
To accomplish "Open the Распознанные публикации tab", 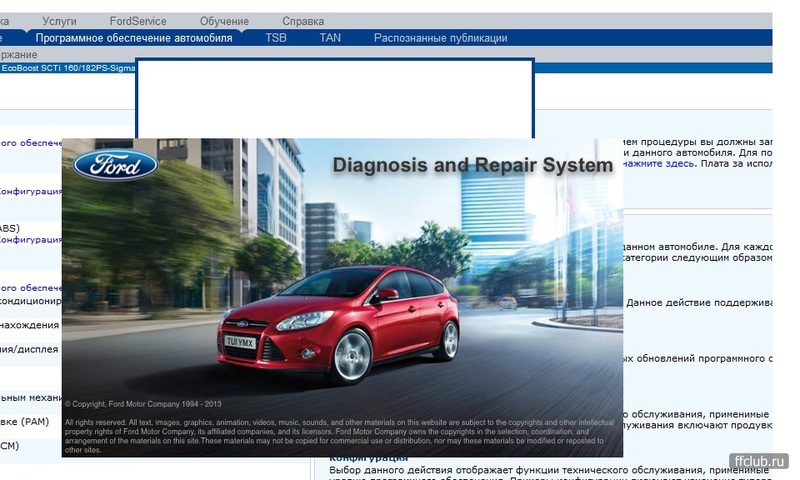I will click(440, 38).
